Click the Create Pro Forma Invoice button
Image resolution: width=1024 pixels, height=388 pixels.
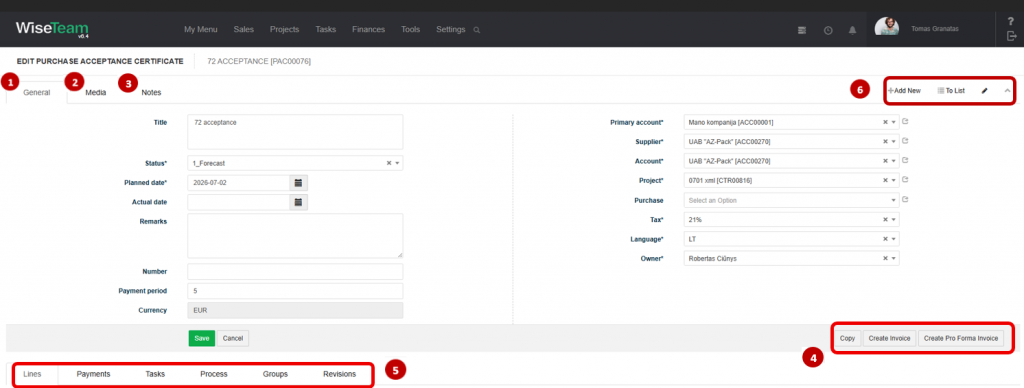click(x=961, y=338)
